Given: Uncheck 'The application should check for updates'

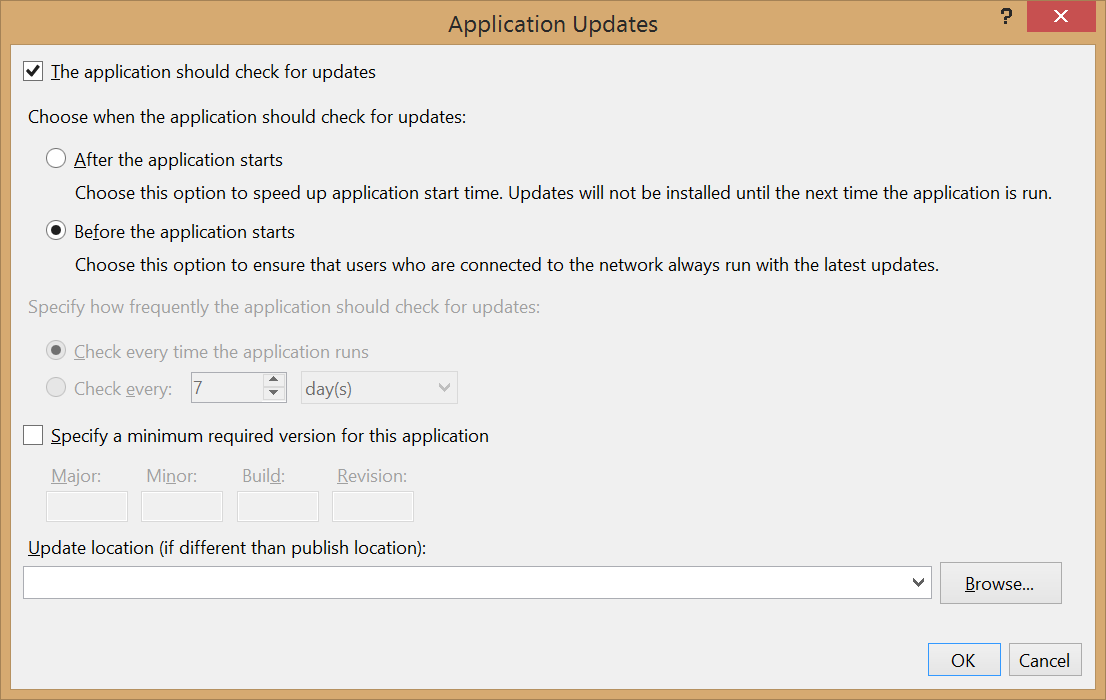Looking at the screenshot, I should click(34, 72).
